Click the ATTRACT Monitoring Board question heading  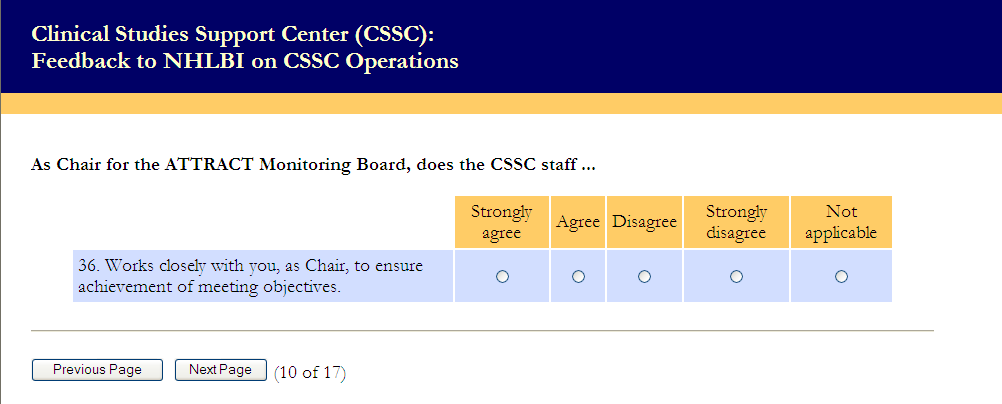coord(314,164)
